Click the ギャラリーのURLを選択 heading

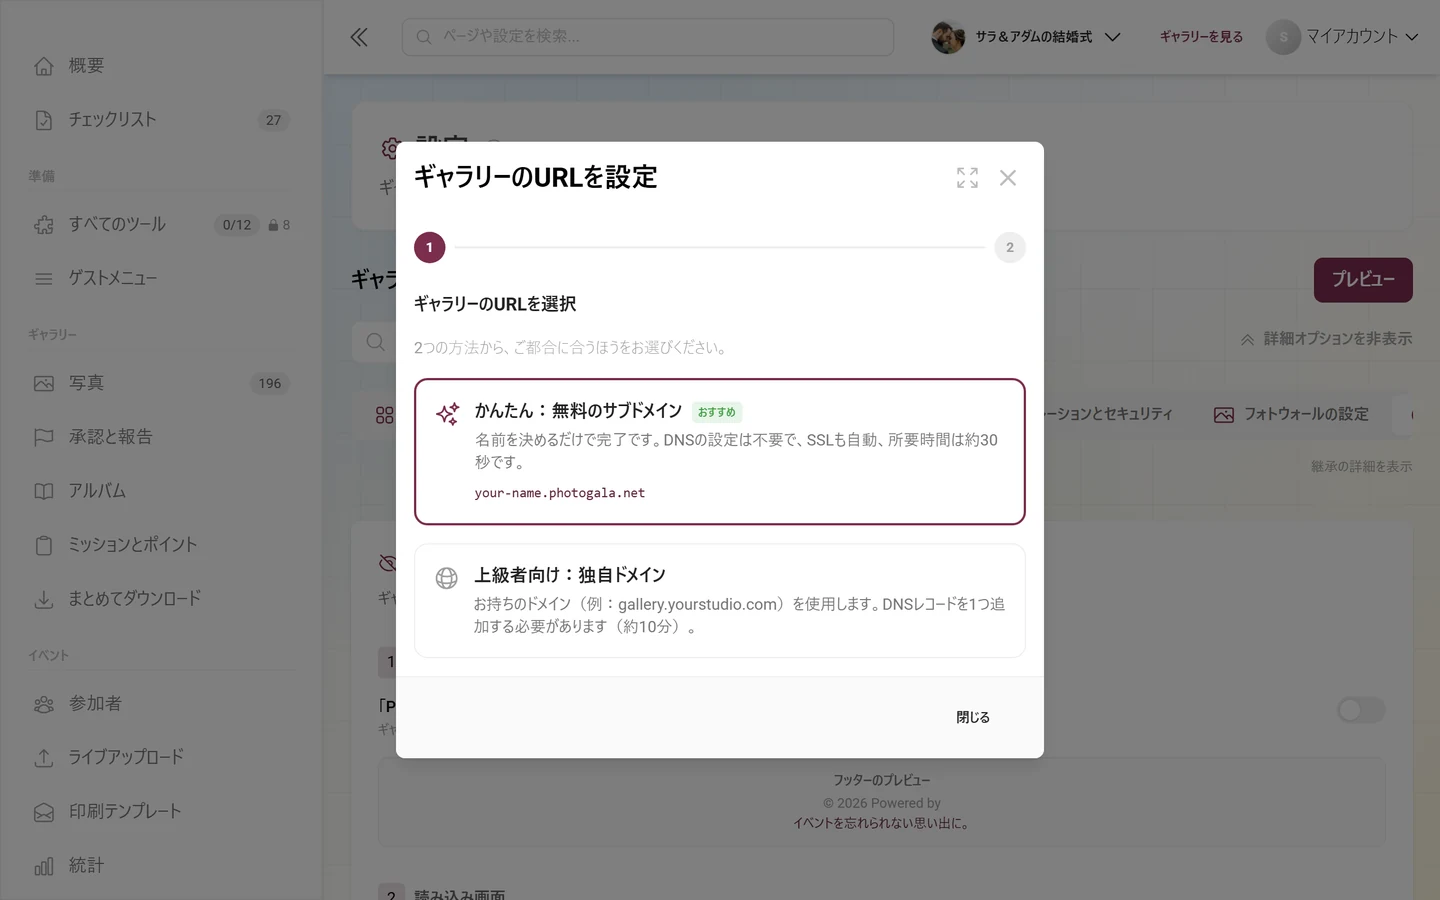click(x=495, y=304)
